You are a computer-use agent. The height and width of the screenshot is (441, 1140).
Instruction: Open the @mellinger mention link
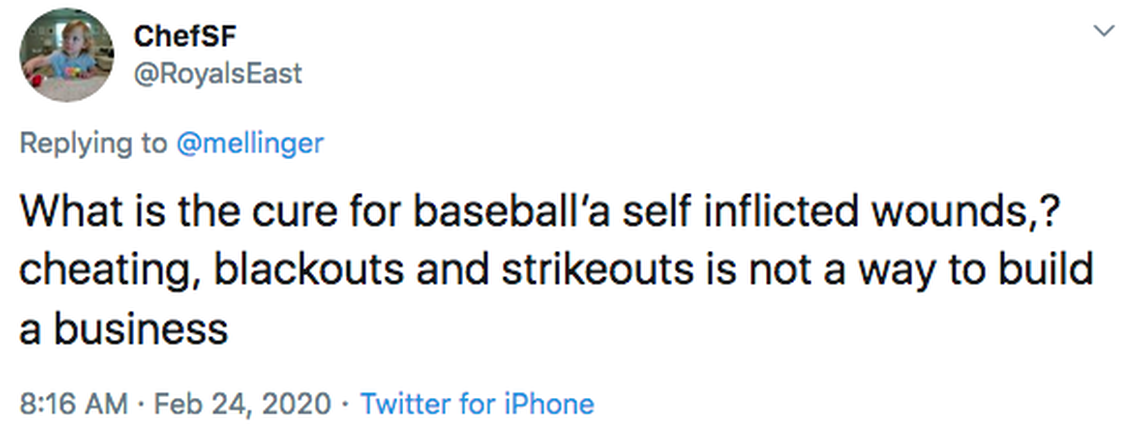click(250, 143)
